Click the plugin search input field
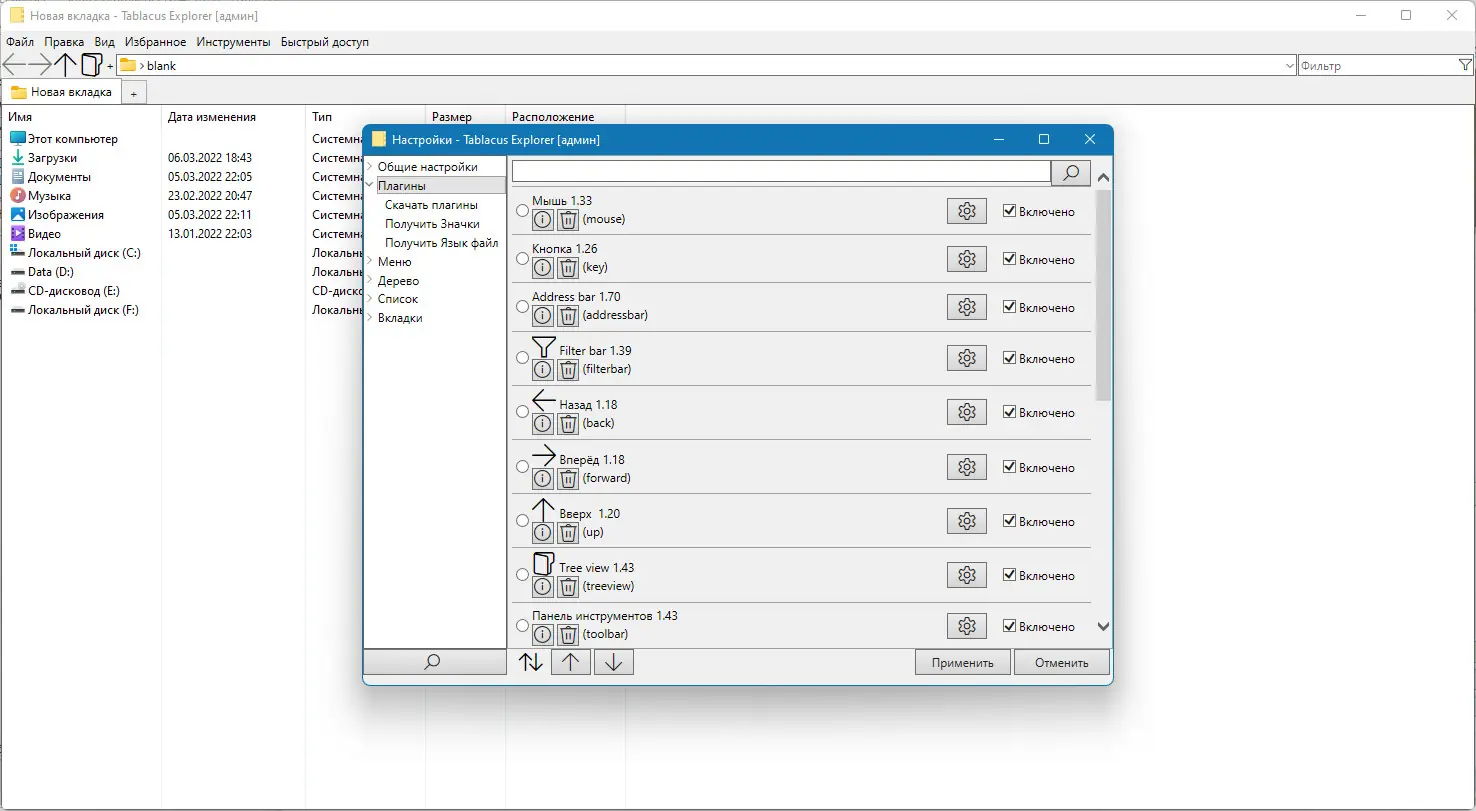 point(781,173)
